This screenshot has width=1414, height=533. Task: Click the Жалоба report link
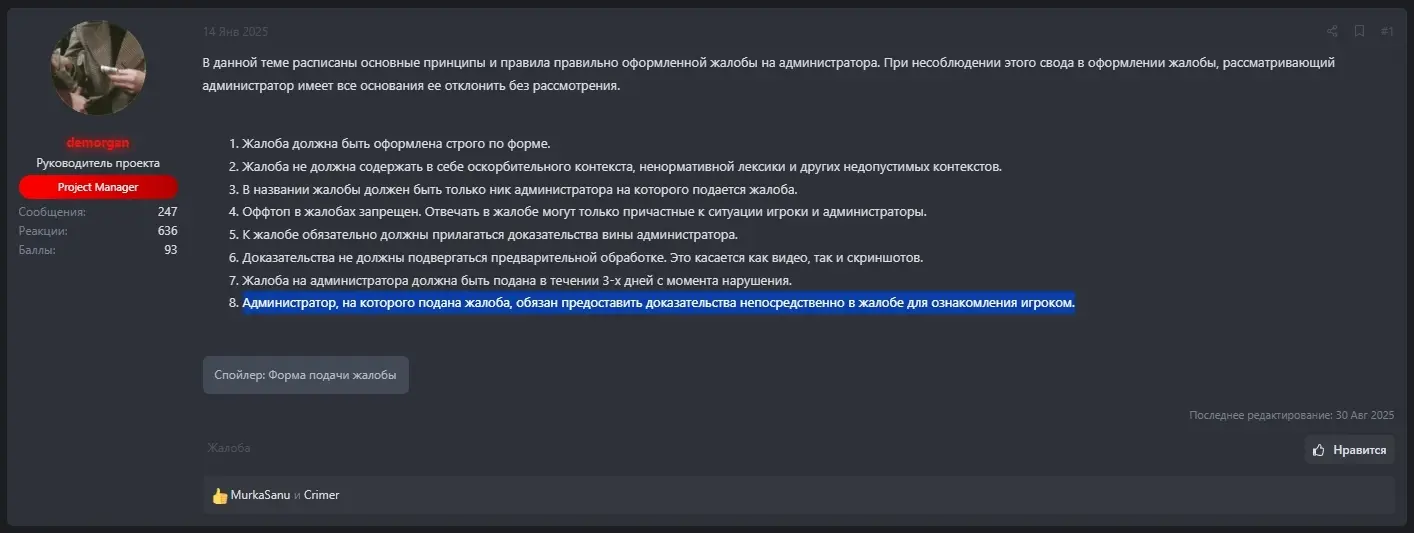click(x=229, y=448)
